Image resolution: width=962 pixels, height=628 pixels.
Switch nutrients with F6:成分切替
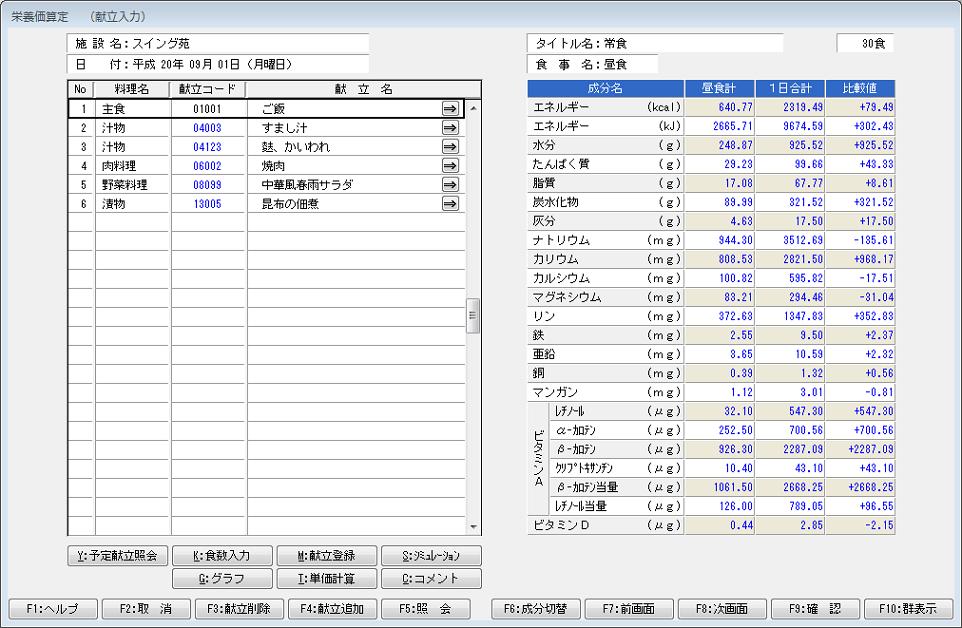(536, 608)
